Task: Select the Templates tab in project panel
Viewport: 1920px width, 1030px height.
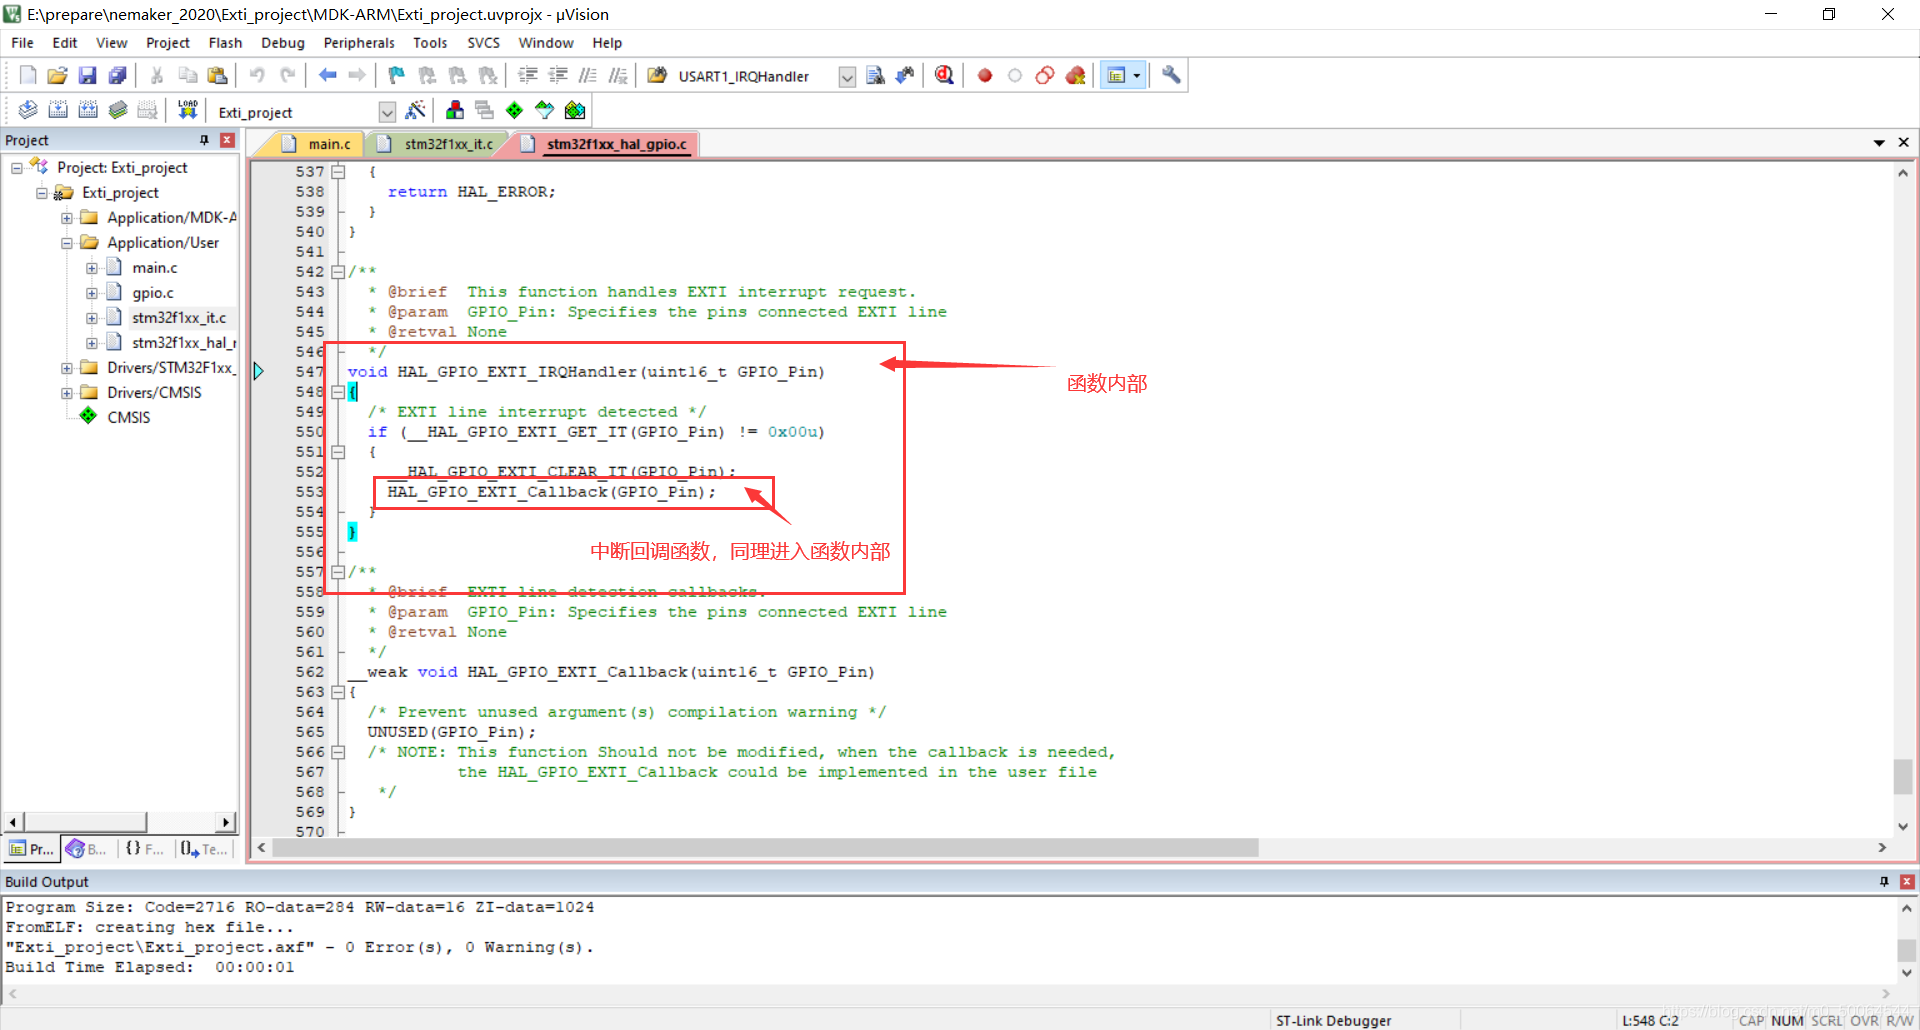Action: click(204, 849)
